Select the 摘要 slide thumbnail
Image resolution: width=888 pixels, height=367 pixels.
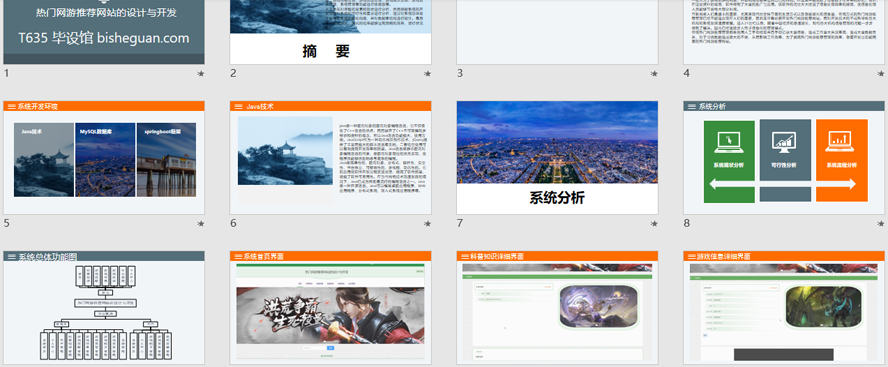pos(330,32)
